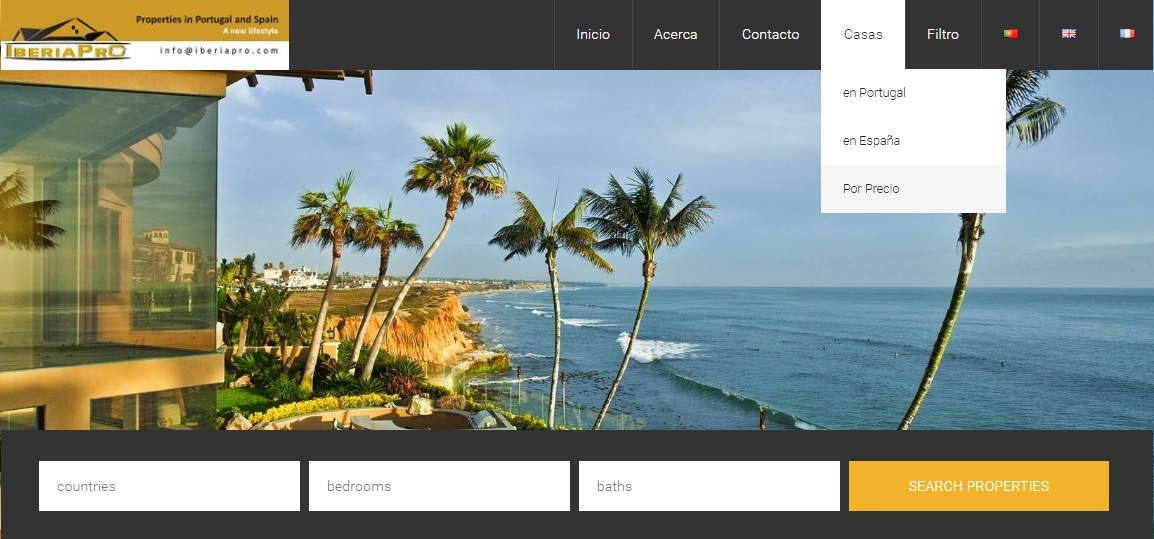
Task: Choose 'en Portugal' from Casas submenu
Action: point(874,93)
